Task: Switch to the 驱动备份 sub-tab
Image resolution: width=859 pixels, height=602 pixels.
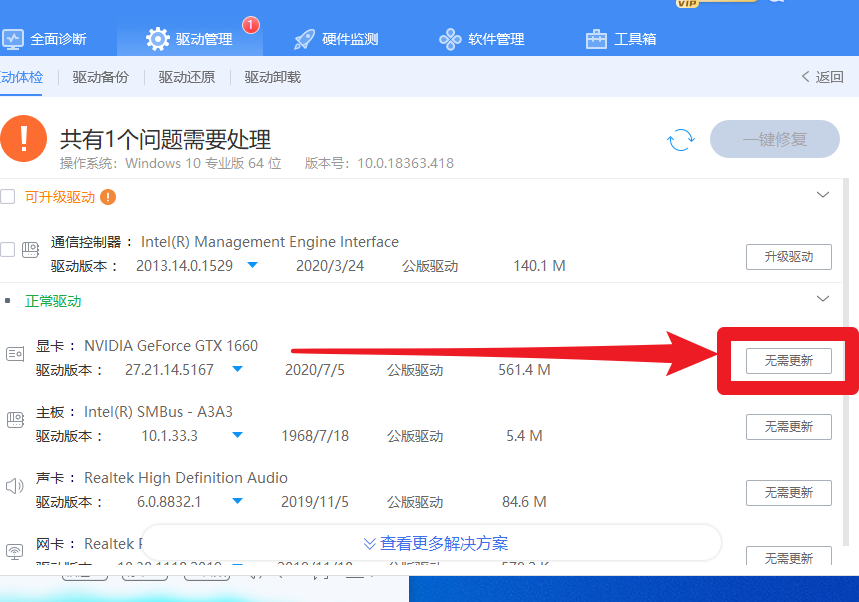Action: click(101, 77)
